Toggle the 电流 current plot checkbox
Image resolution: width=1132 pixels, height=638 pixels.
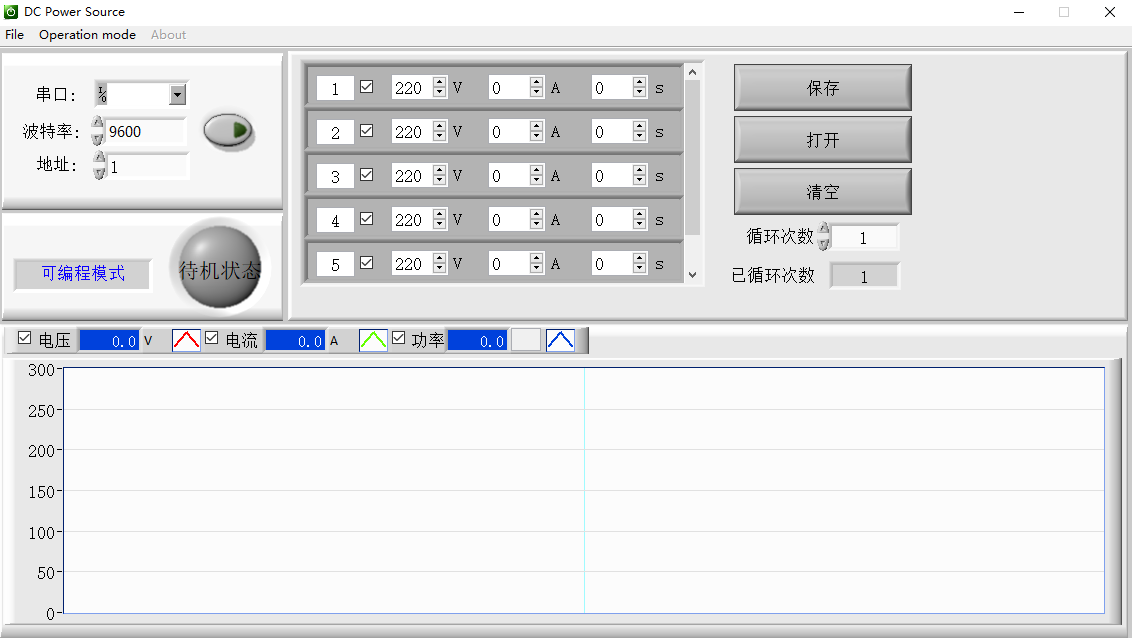pos(211,340)
